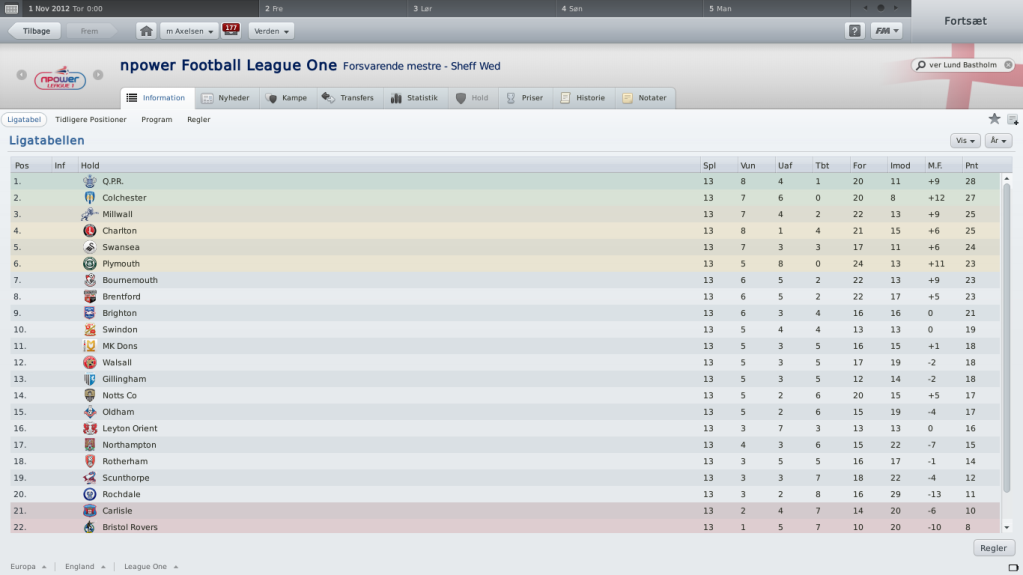The height and width of the screenshot is (575, 1023).
Task: Open the Colchester team link
Action: click(124, 198)
